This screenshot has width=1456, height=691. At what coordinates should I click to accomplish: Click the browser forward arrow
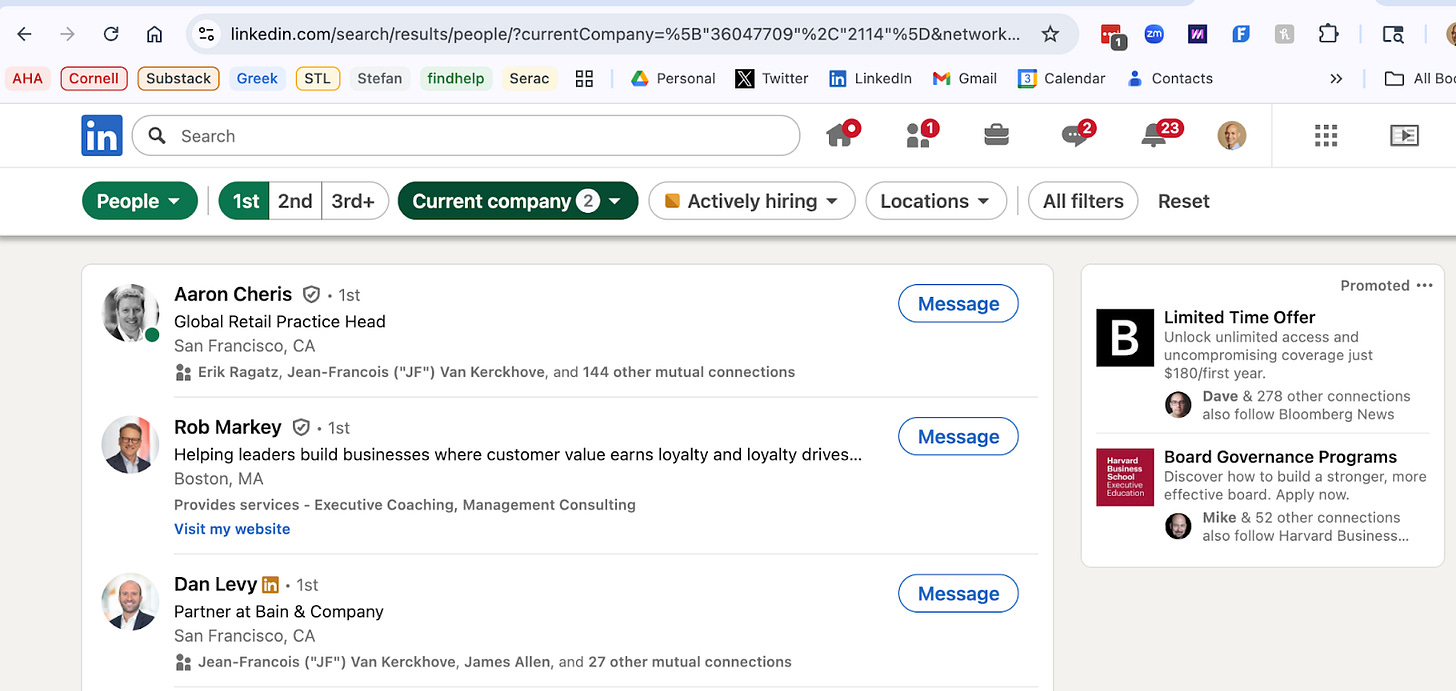(68, 34)
